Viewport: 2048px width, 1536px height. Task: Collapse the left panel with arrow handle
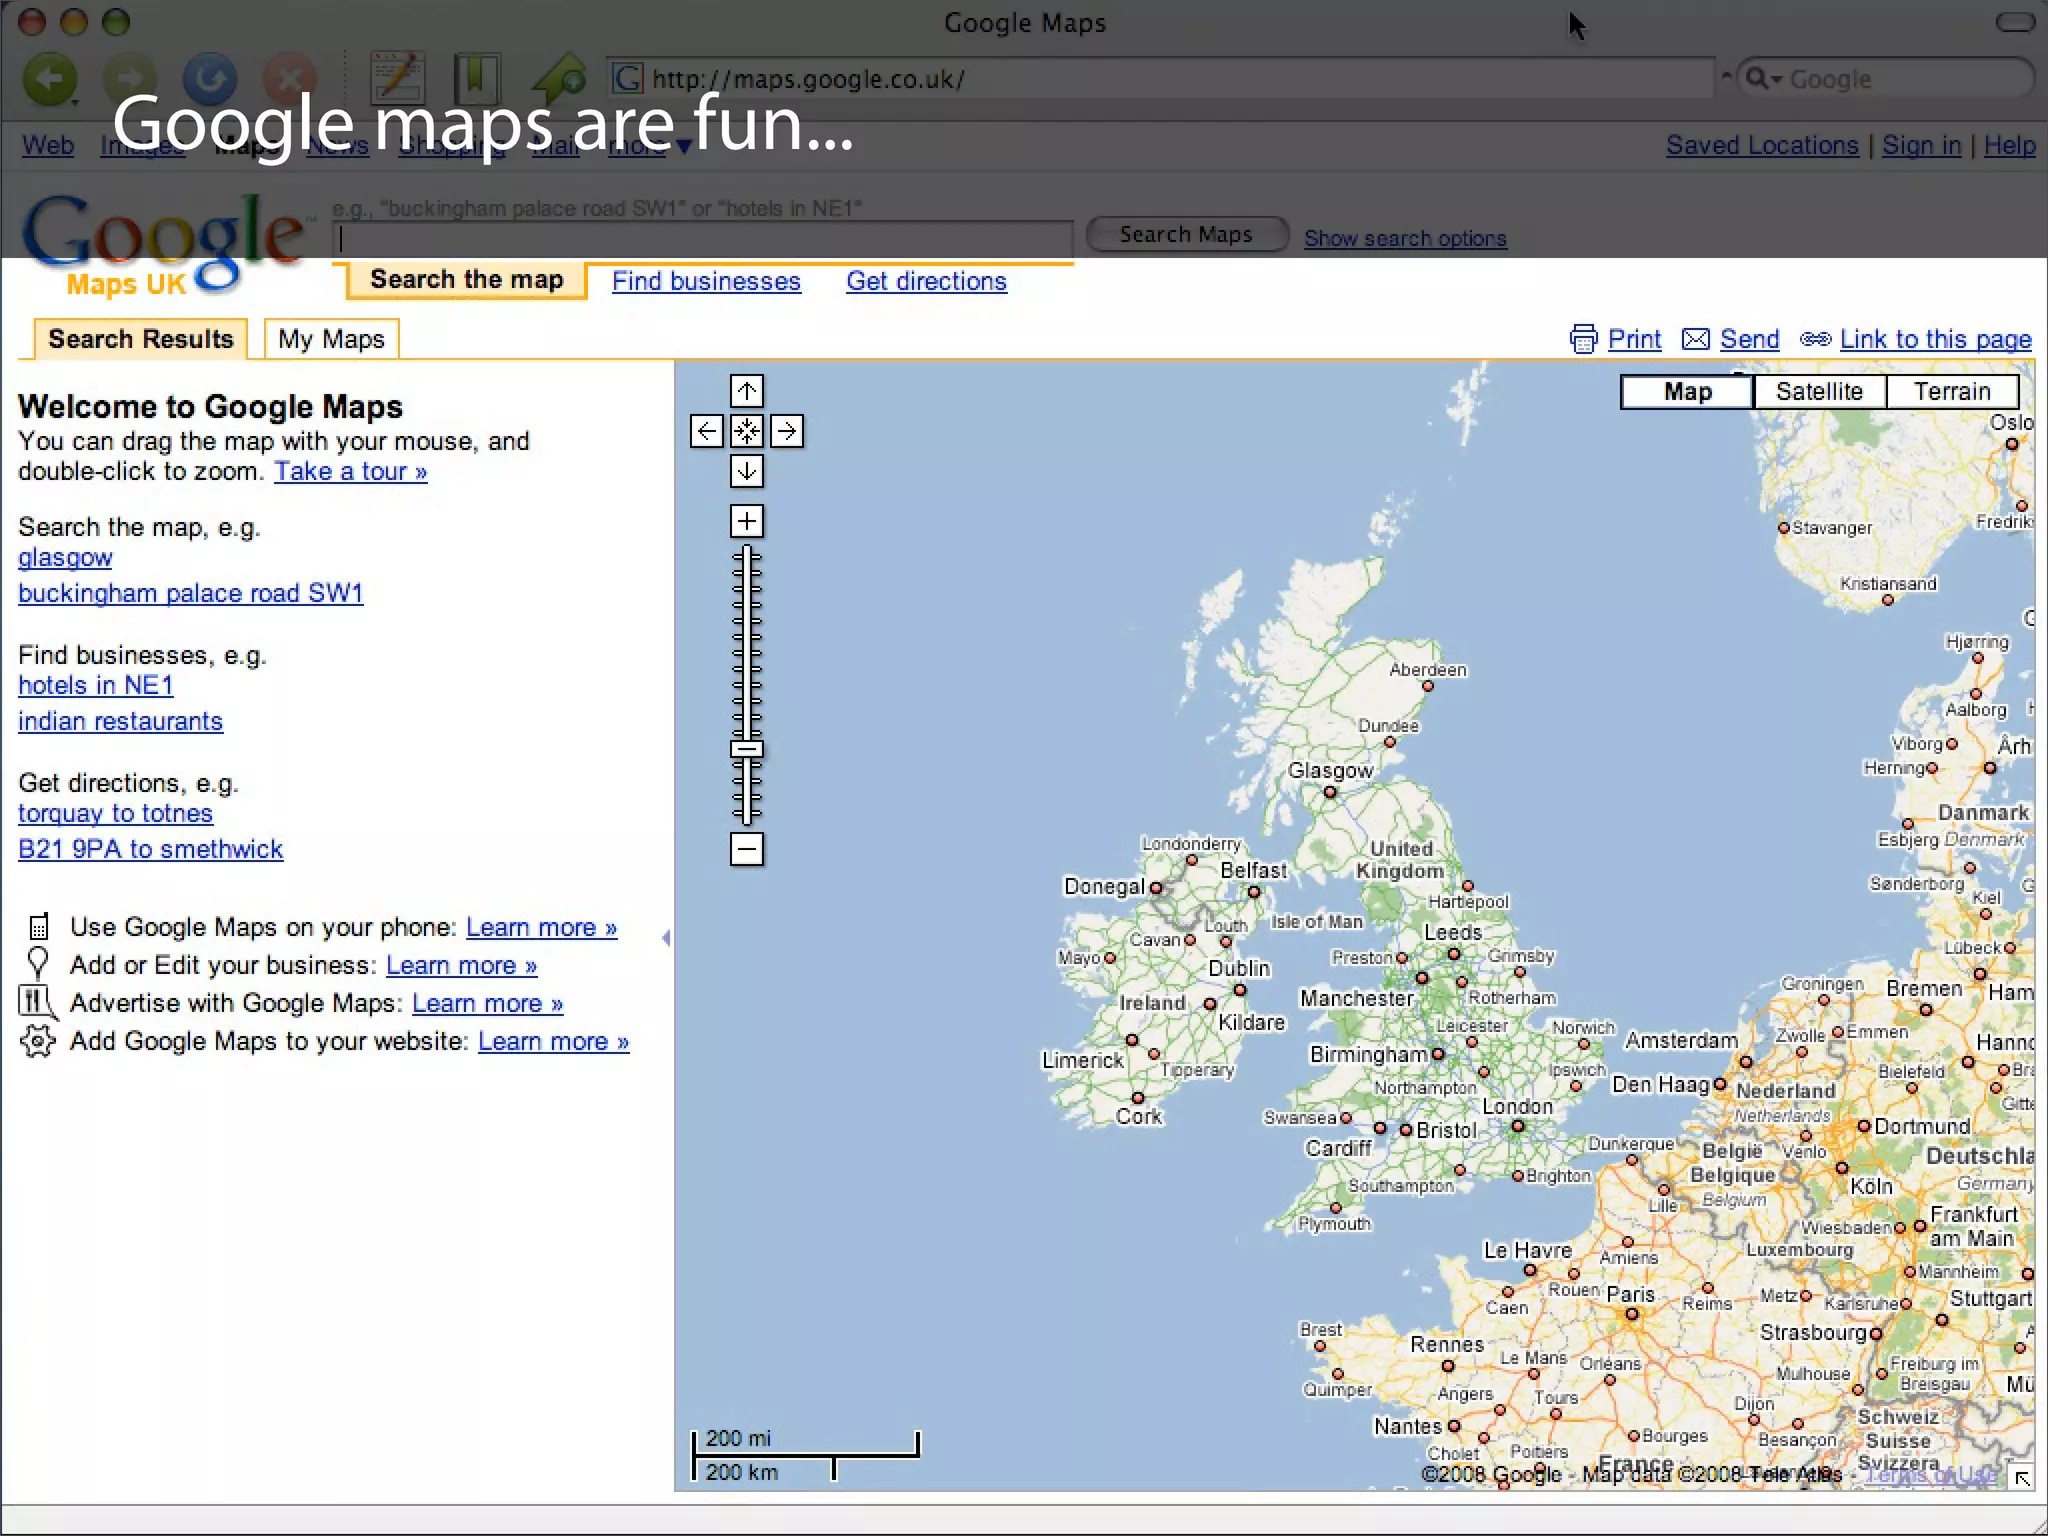pyautogui.click(x=666, y=937)
